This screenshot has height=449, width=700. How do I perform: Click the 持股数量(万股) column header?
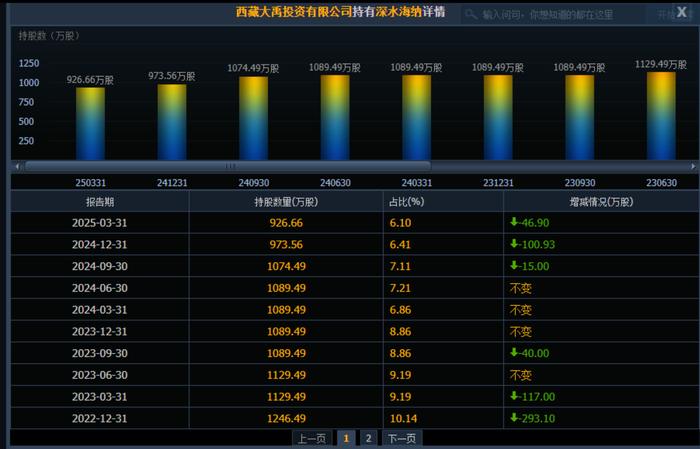click(x=286, y=202)
